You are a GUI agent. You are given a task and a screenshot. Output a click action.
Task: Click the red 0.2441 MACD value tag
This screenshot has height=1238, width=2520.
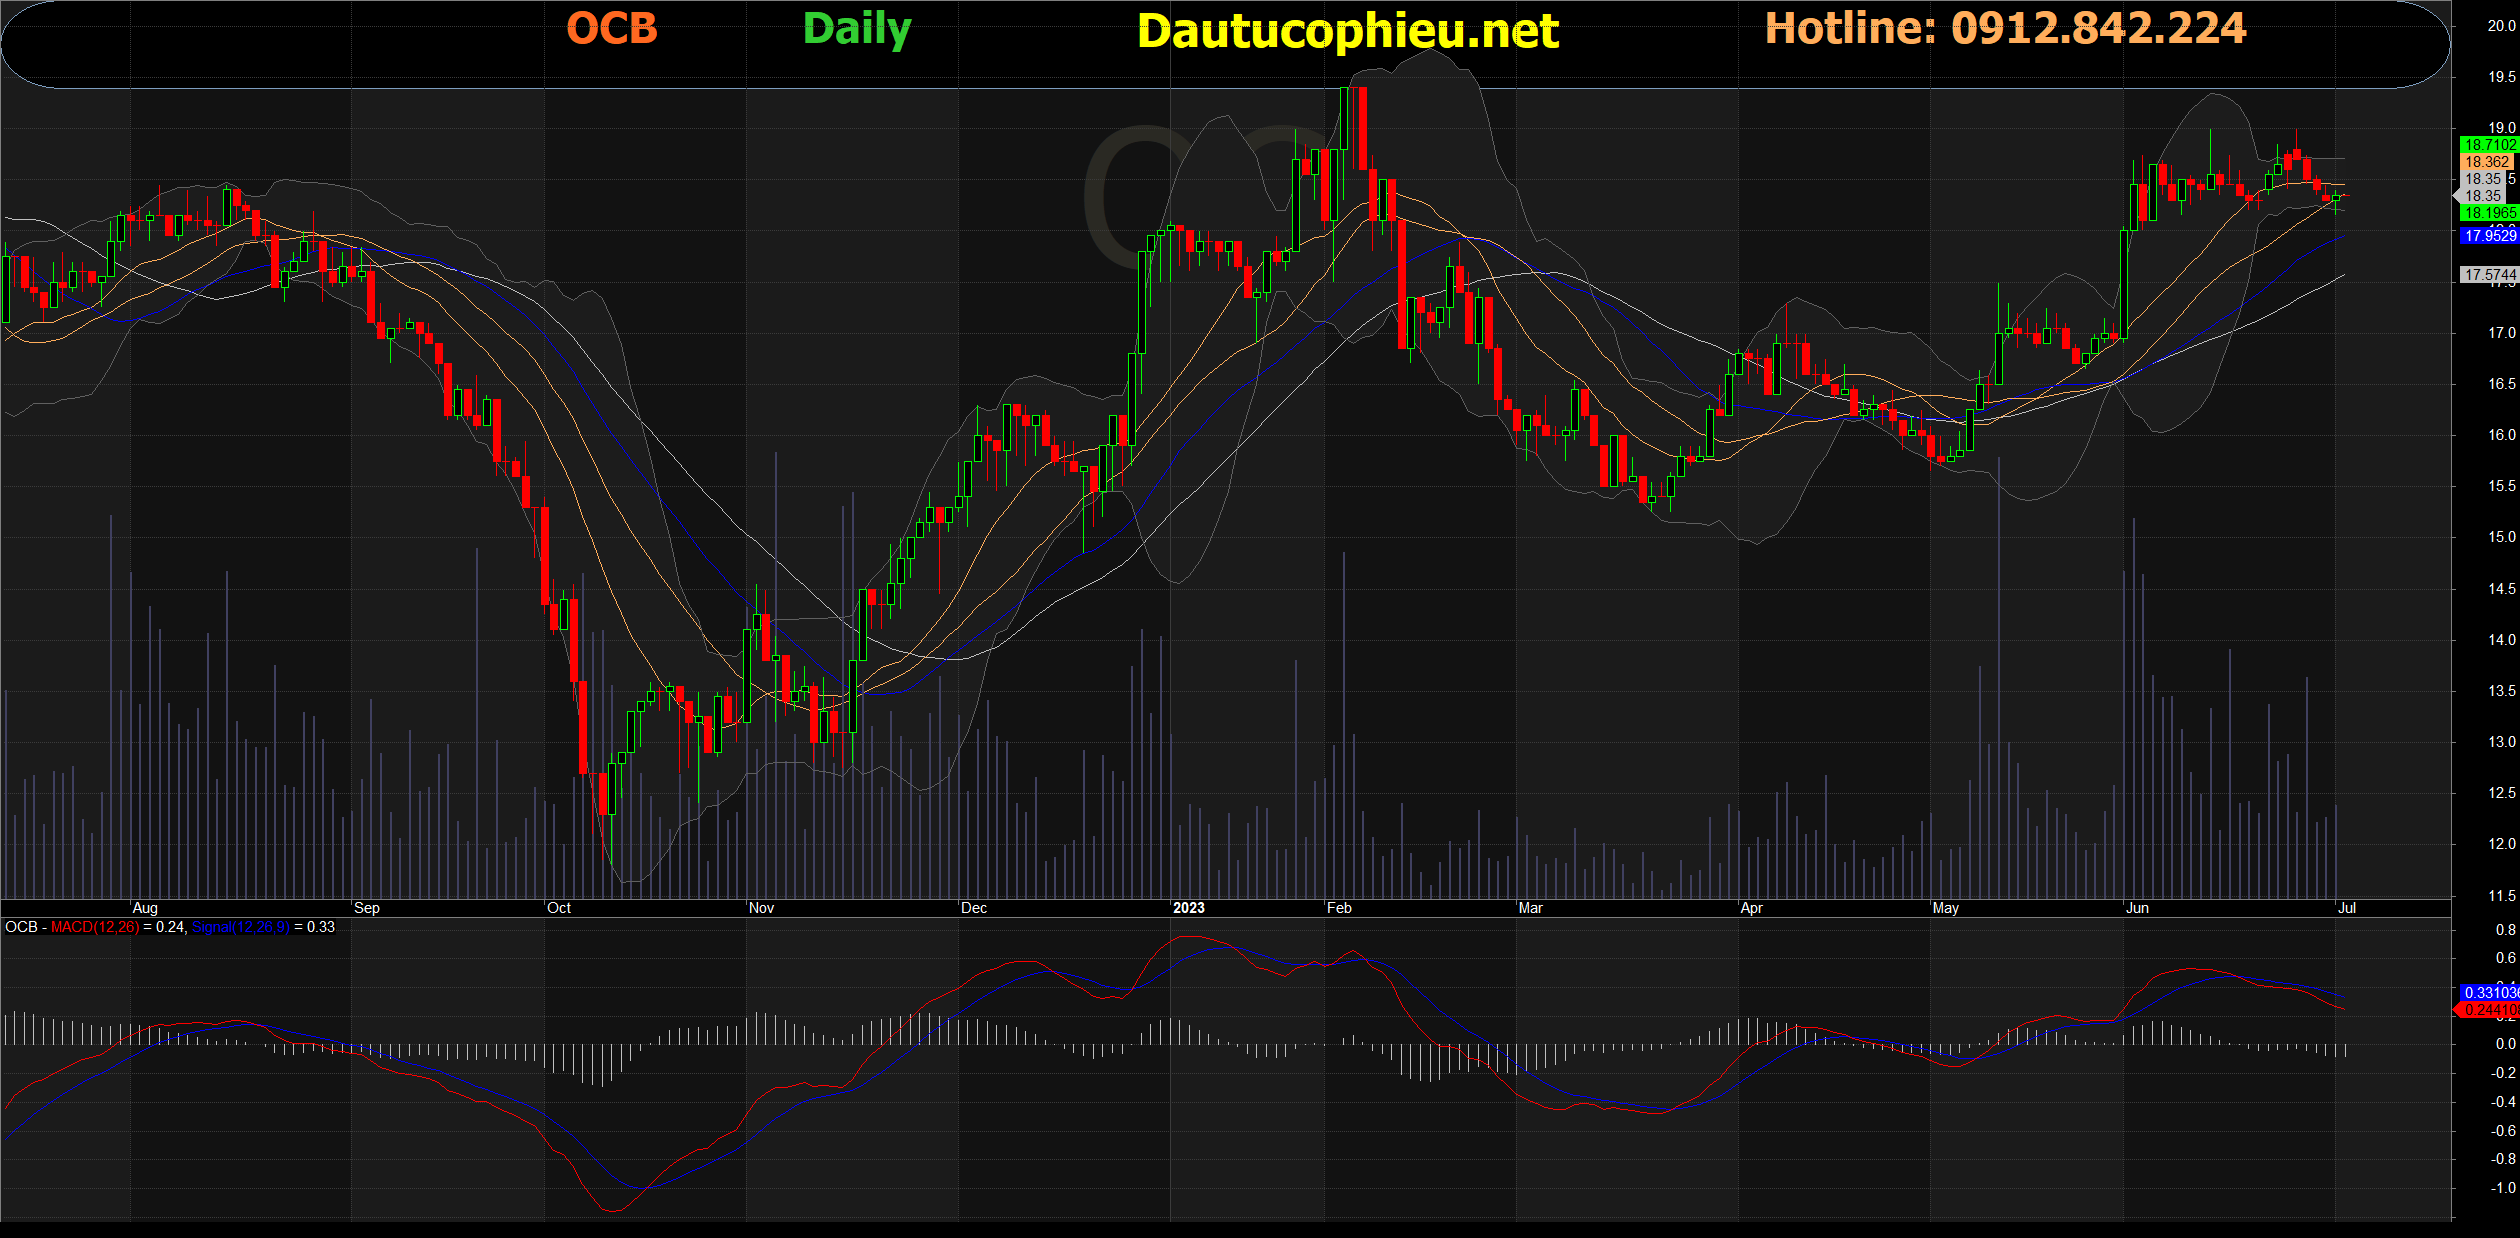coord(2489,1010)
